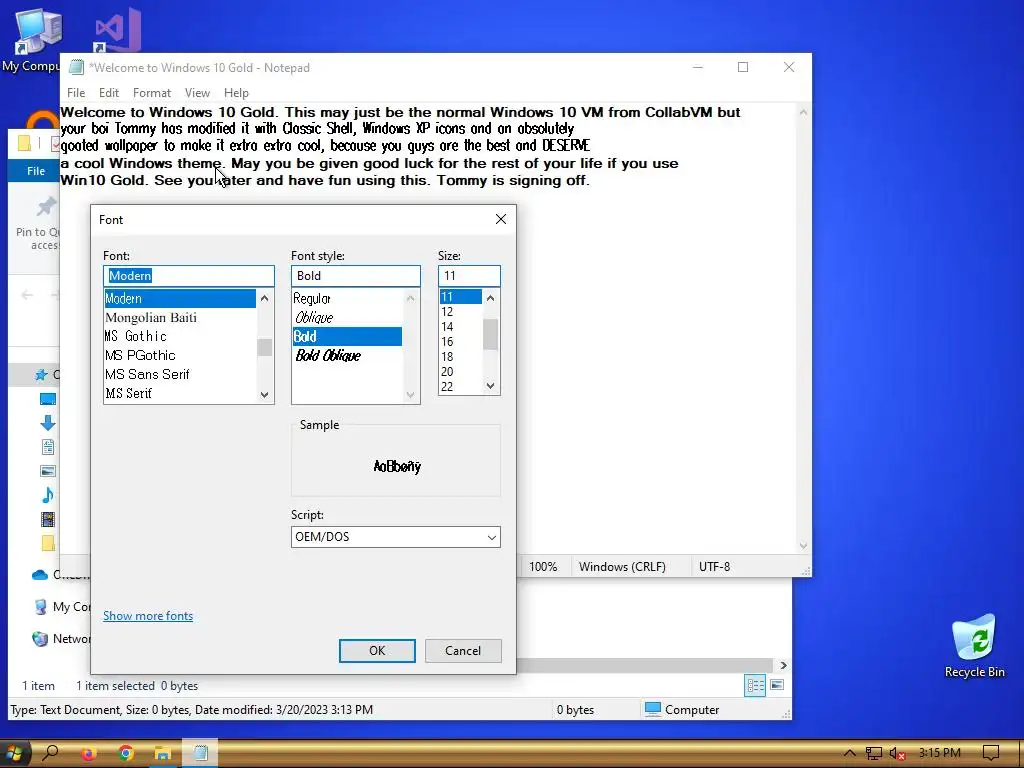Launch Firefox from the taskbar
1024x768 pixels.
click(x=88, y=754)
